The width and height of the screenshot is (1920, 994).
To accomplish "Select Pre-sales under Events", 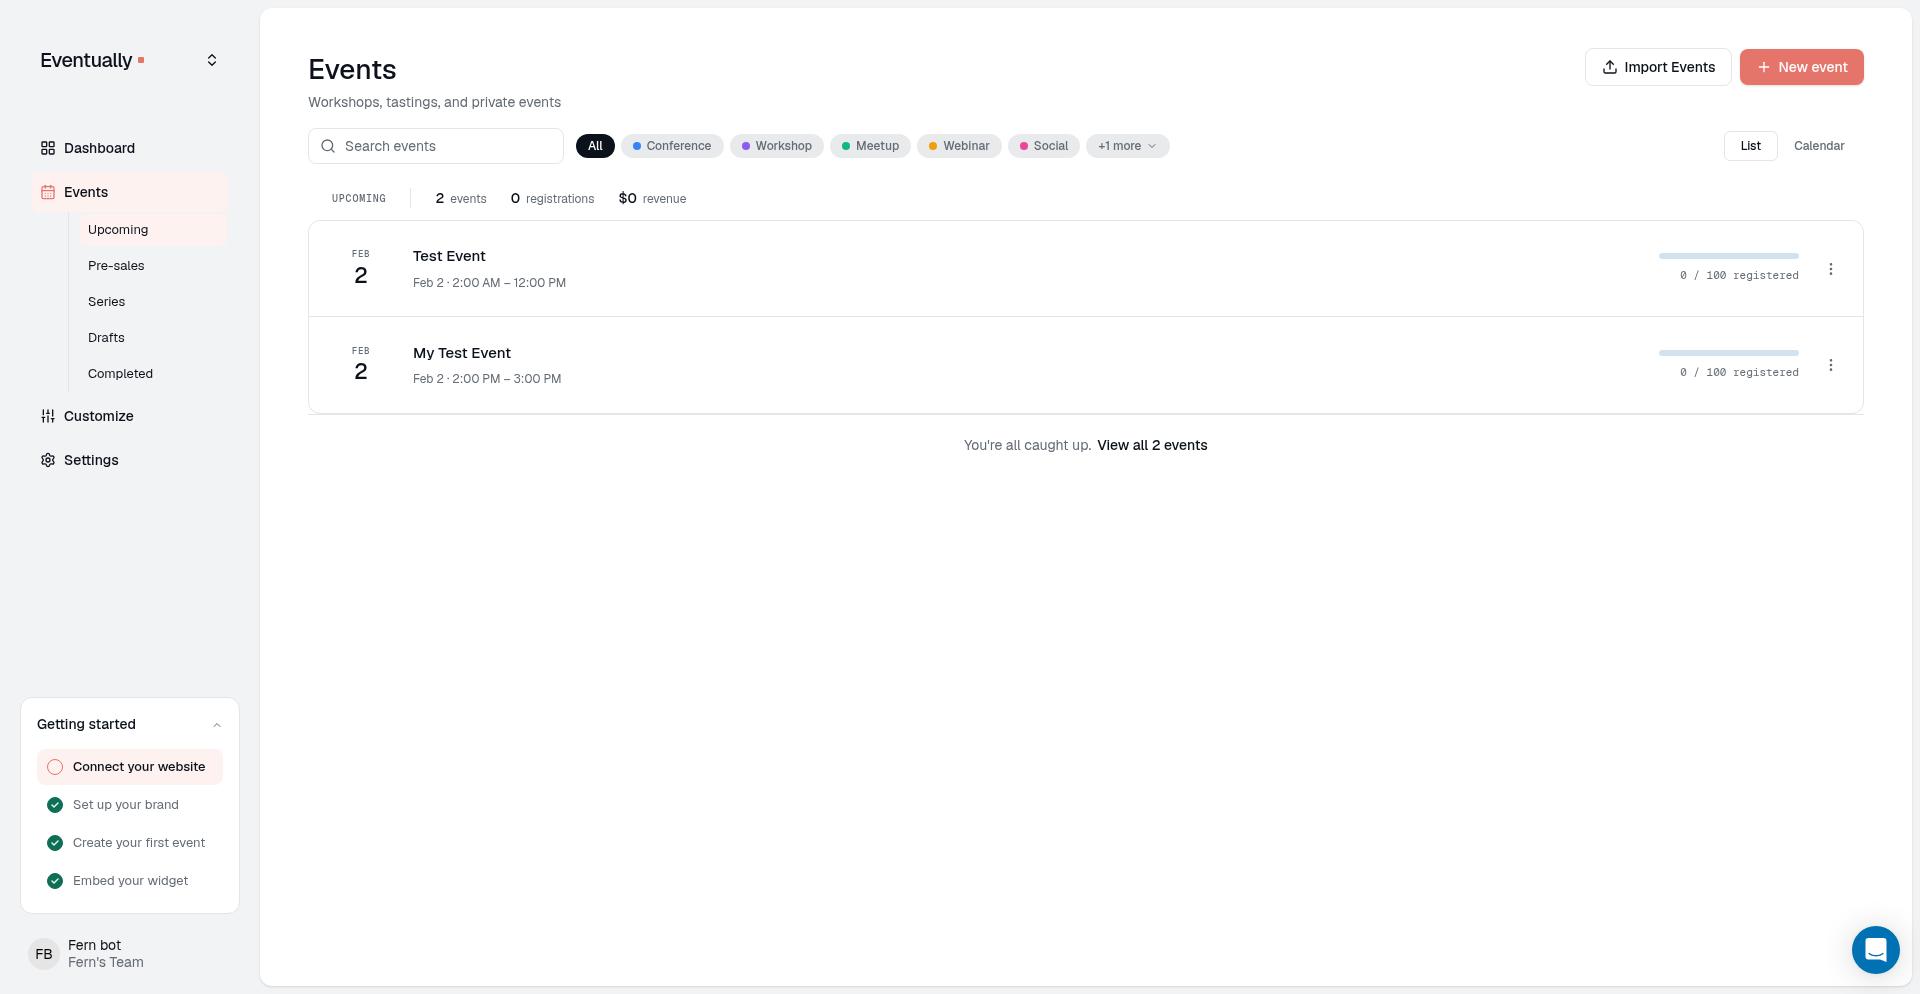I will (153, 266).
